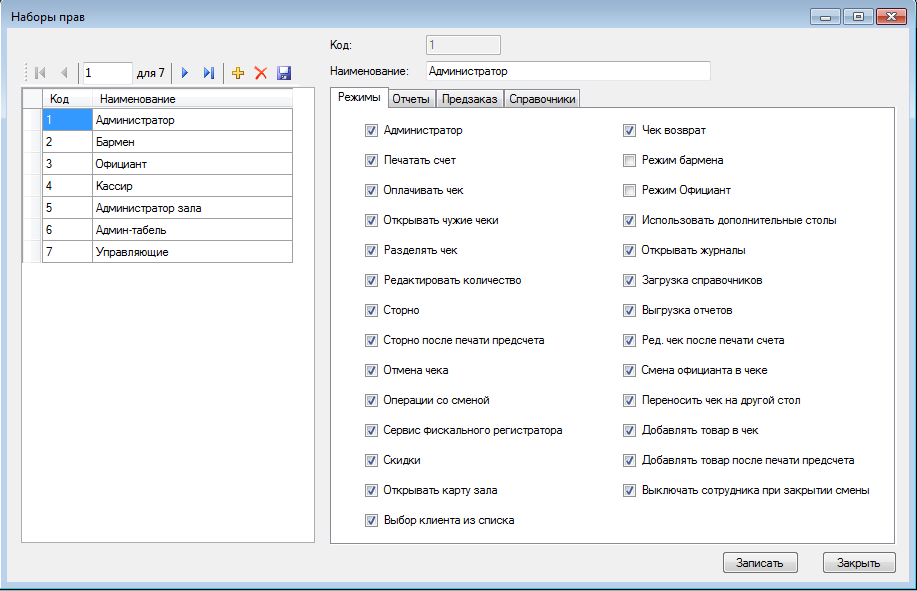Click the Закрыть button
This screenshot has height=591, width=917.
[x=859, y=563]
